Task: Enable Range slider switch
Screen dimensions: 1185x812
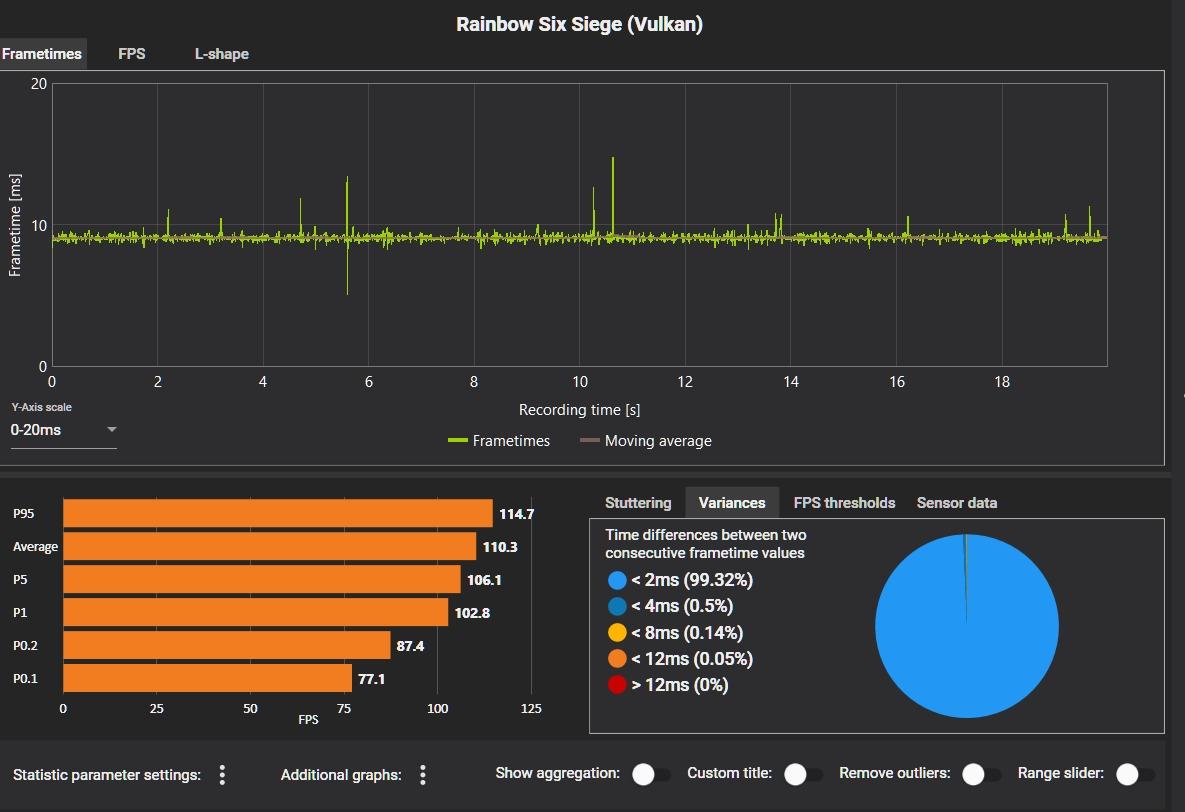Action: [x=1135, y=774]
